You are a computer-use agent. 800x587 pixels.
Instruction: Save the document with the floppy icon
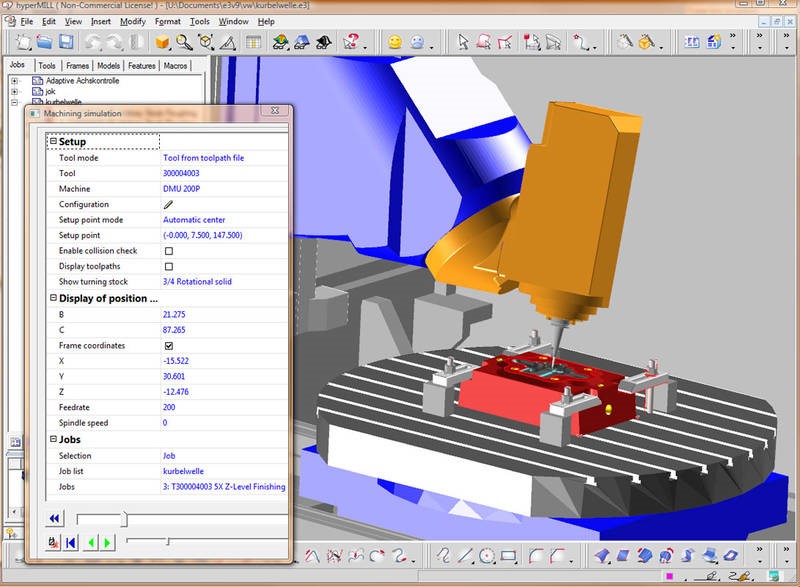66,42
